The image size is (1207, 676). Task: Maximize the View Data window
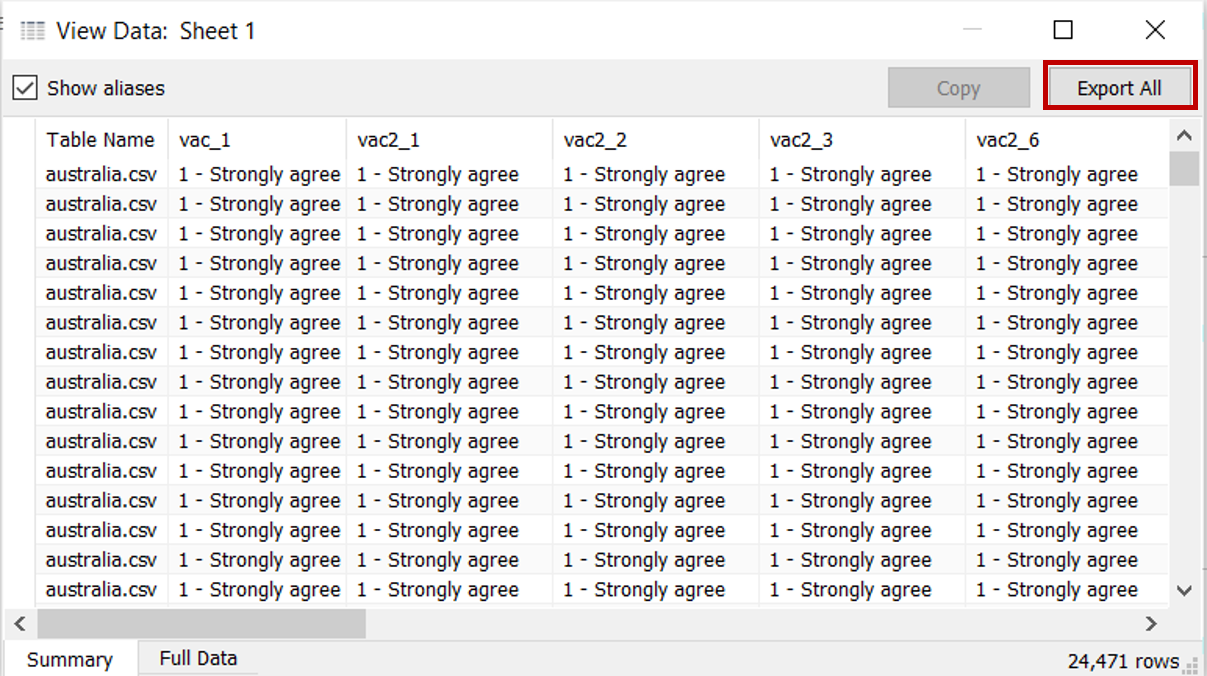(x=1063, y=30)
